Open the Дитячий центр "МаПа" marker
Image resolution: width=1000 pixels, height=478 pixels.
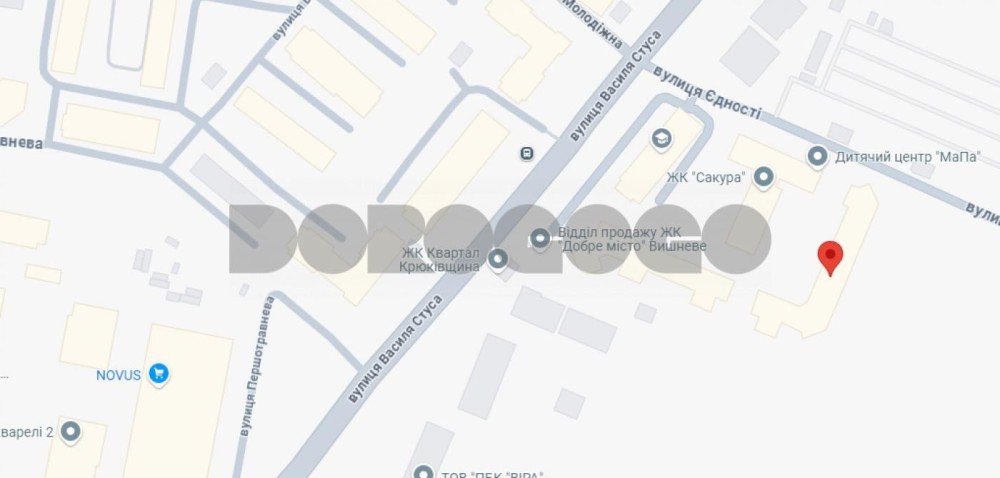pos(817,156)
